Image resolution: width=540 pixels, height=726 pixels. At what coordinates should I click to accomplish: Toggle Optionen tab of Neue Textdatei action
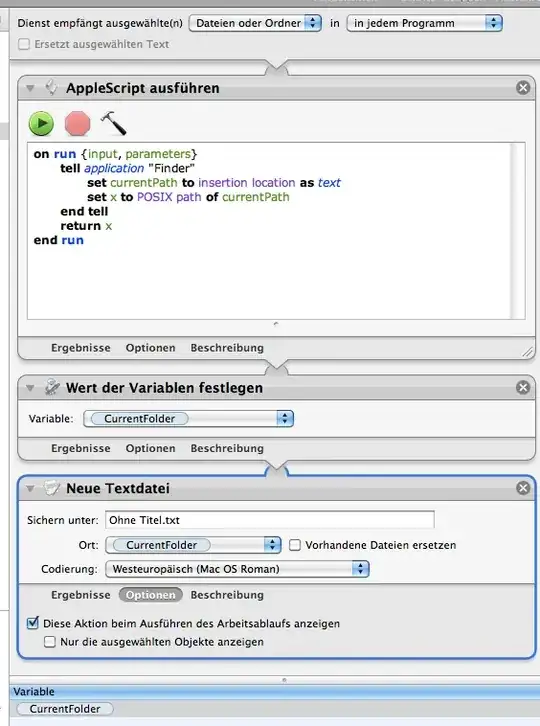tap(151, 595)
